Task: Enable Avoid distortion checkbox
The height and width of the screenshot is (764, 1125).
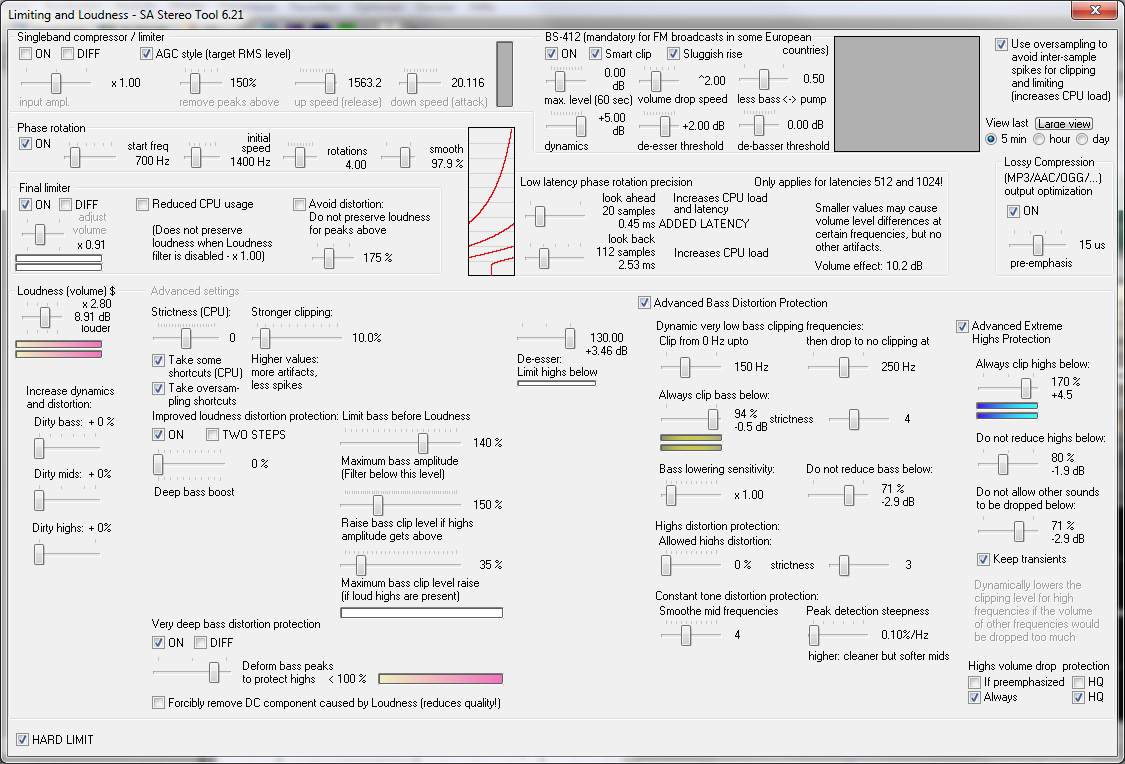Action: click(x=299, y=204)
